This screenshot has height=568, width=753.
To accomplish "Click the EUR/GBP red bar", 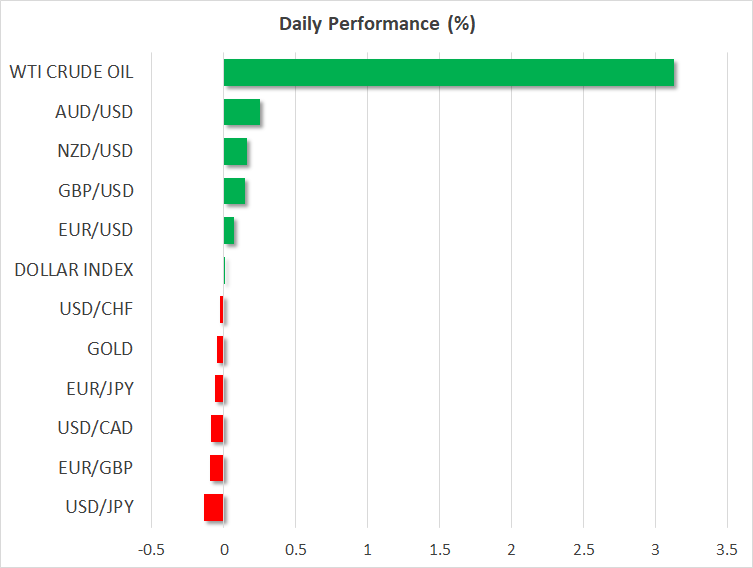I will [216, 468].
